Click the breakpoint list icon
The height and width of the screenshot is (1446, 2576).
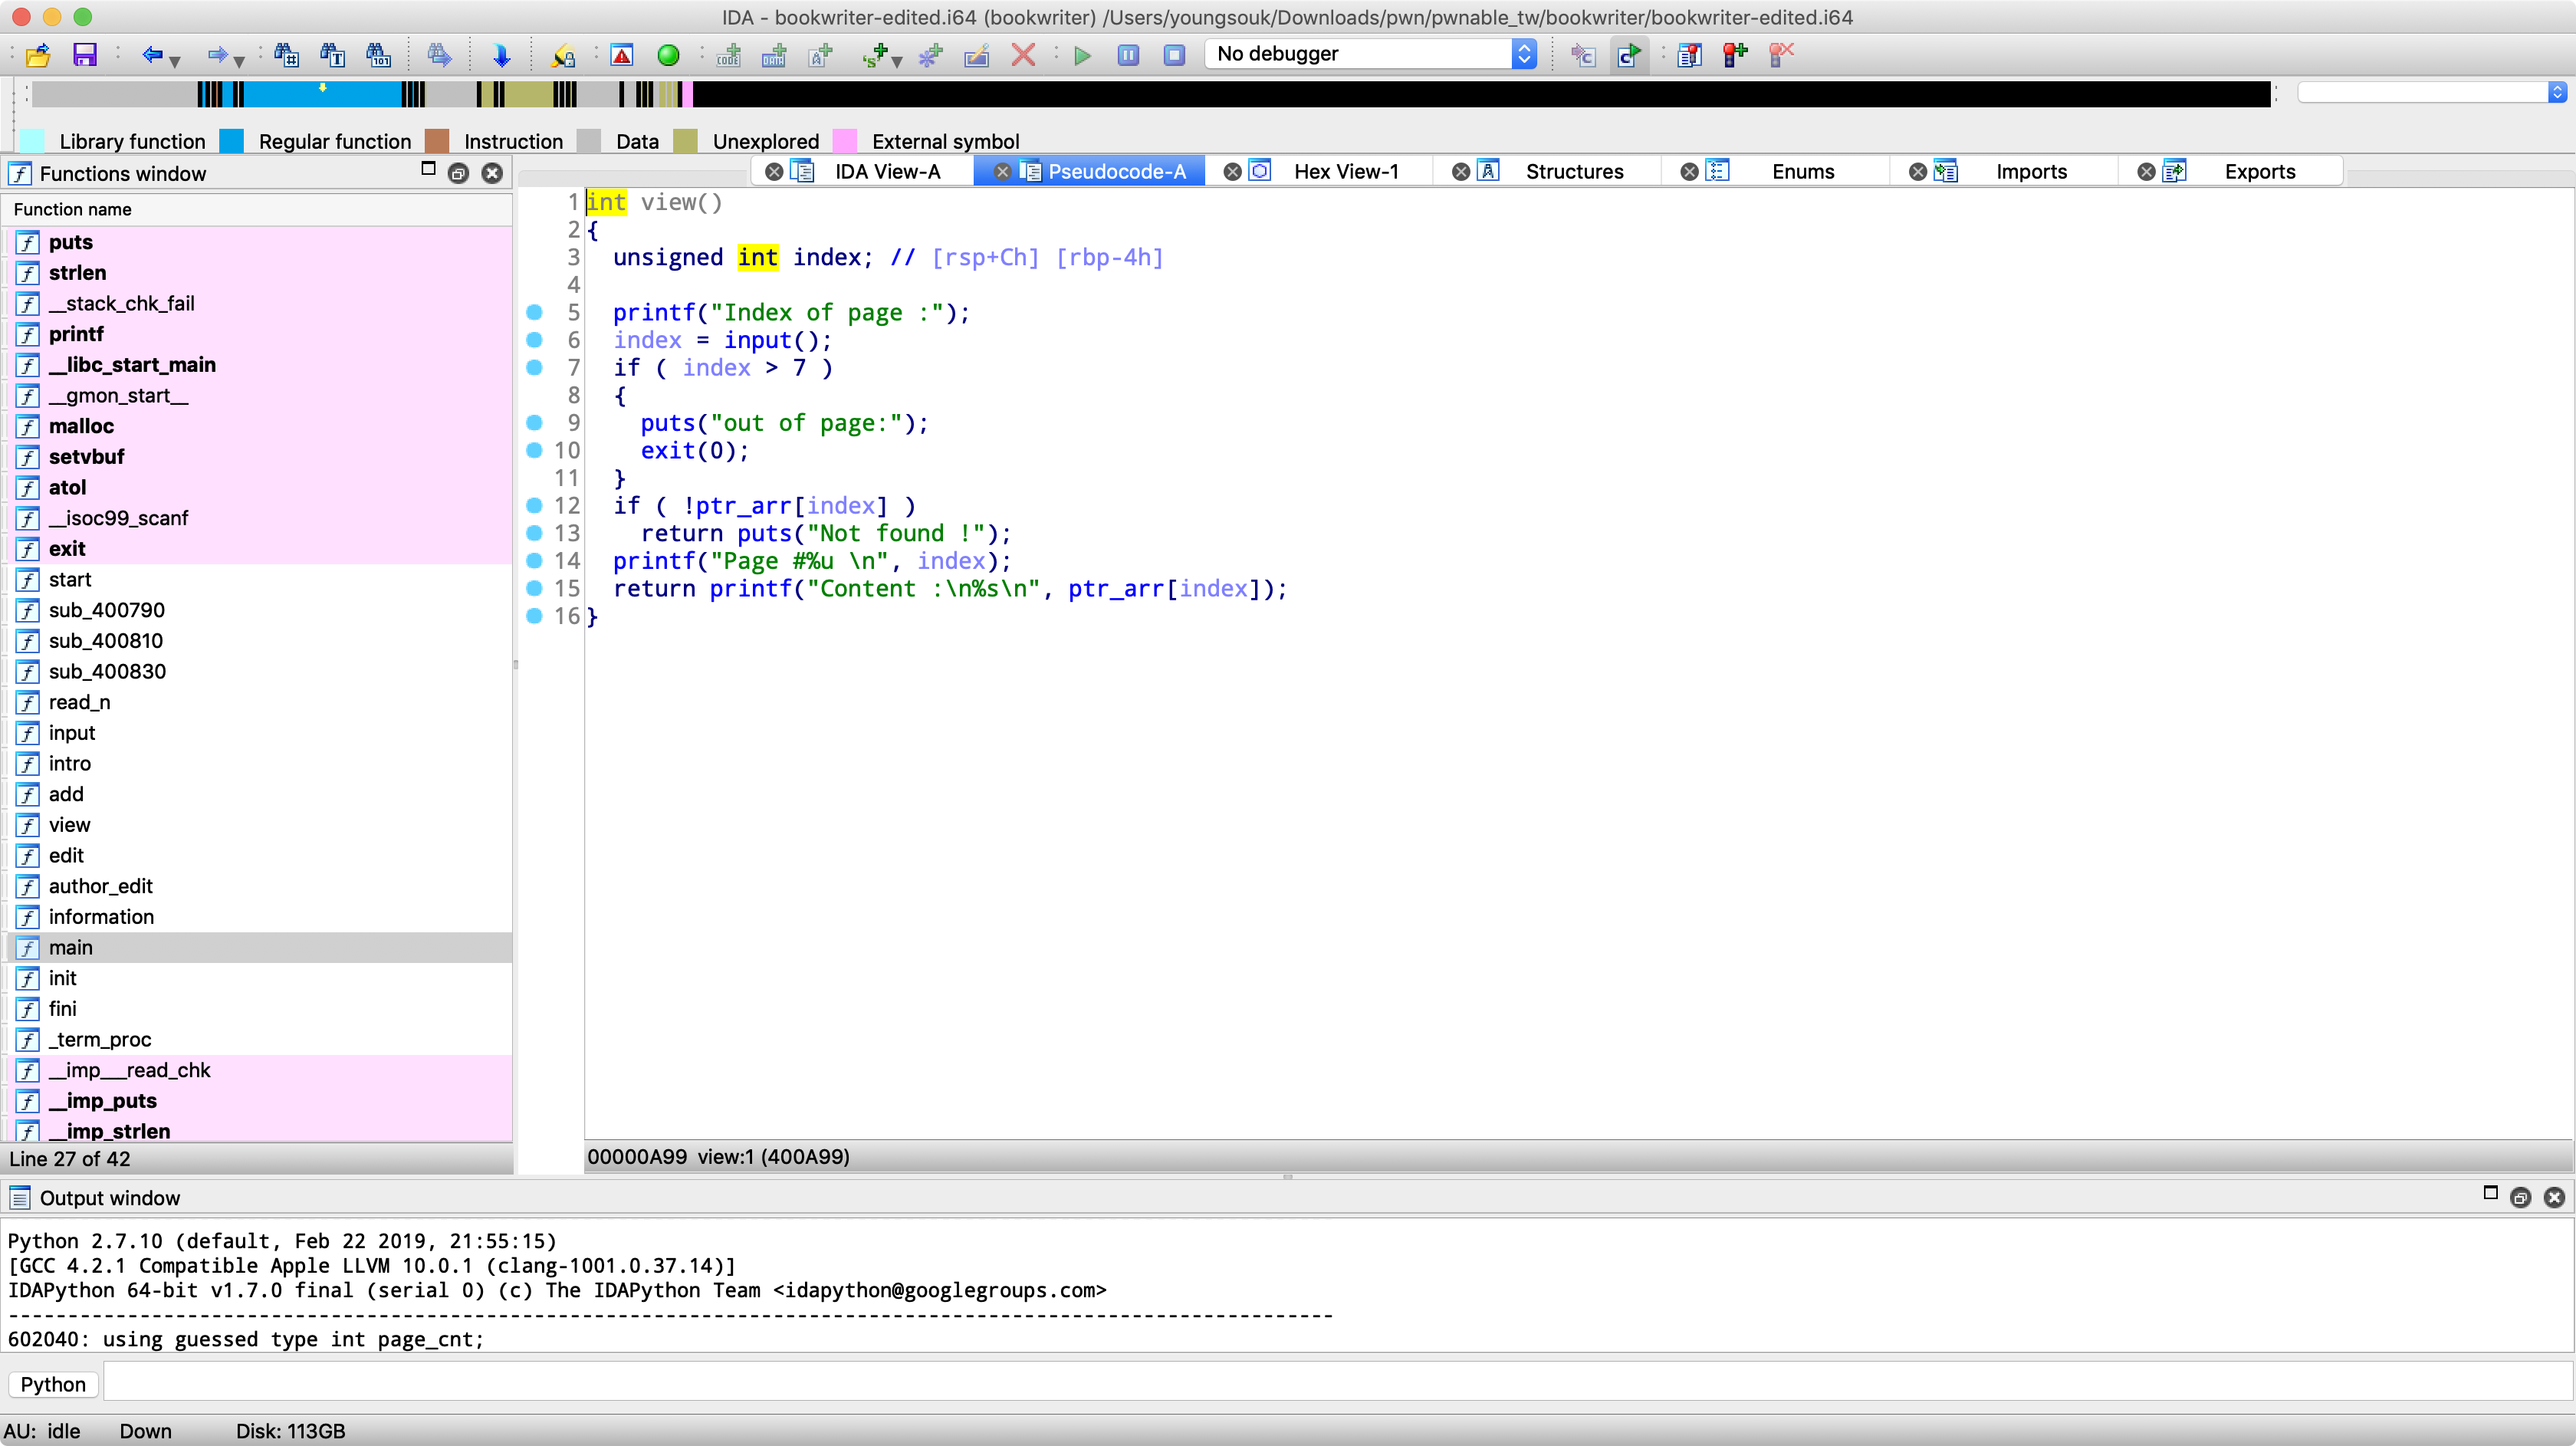pyautogui.click(x=1689, y=55)
